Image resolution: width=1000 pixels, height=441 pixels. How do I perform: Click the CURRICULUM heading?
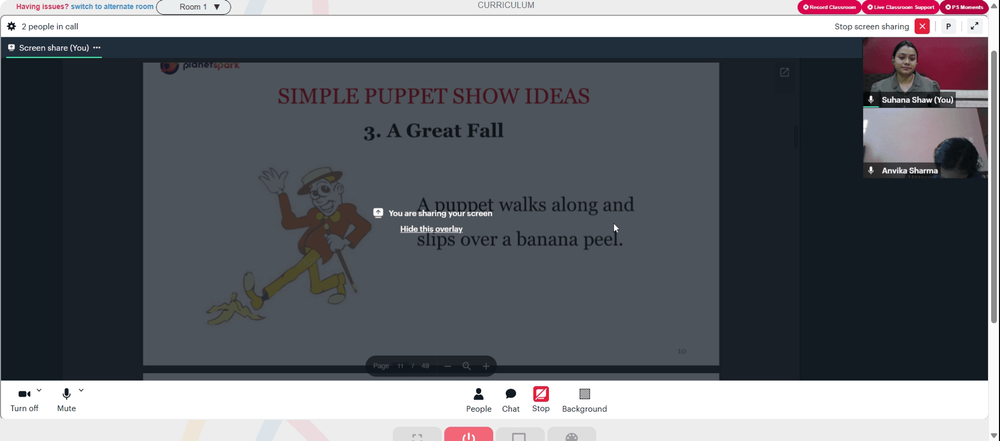[506, 5]
